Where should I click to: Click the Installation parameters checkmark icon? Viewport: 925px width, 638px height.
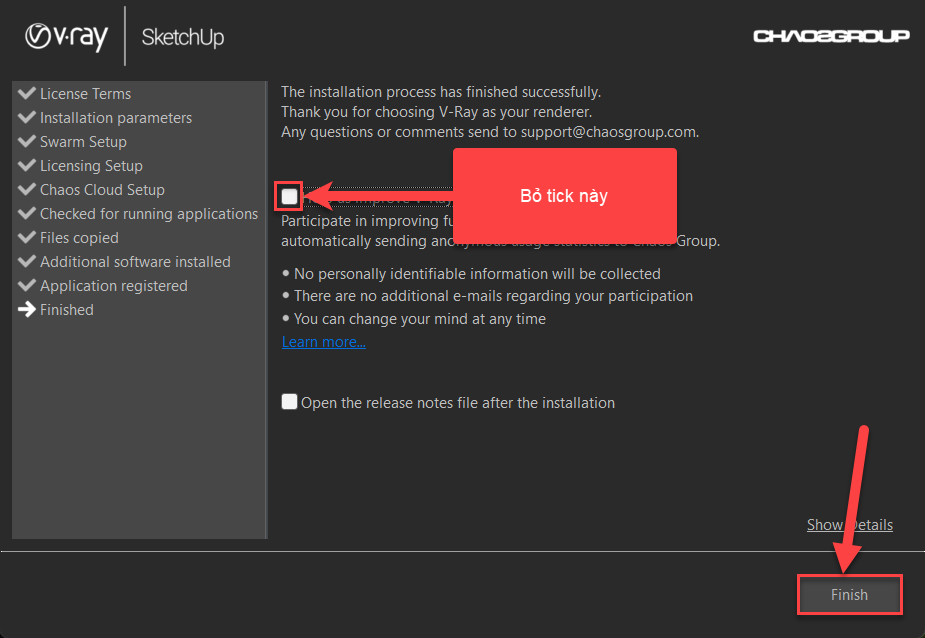[27, 117]
